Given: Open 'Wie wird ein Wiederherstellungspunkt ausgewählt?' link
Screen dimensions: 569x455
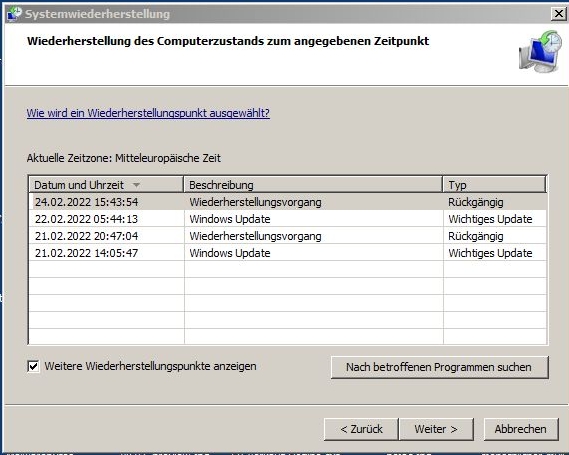Looking at the screenshot, I should [x=148, y=113].
